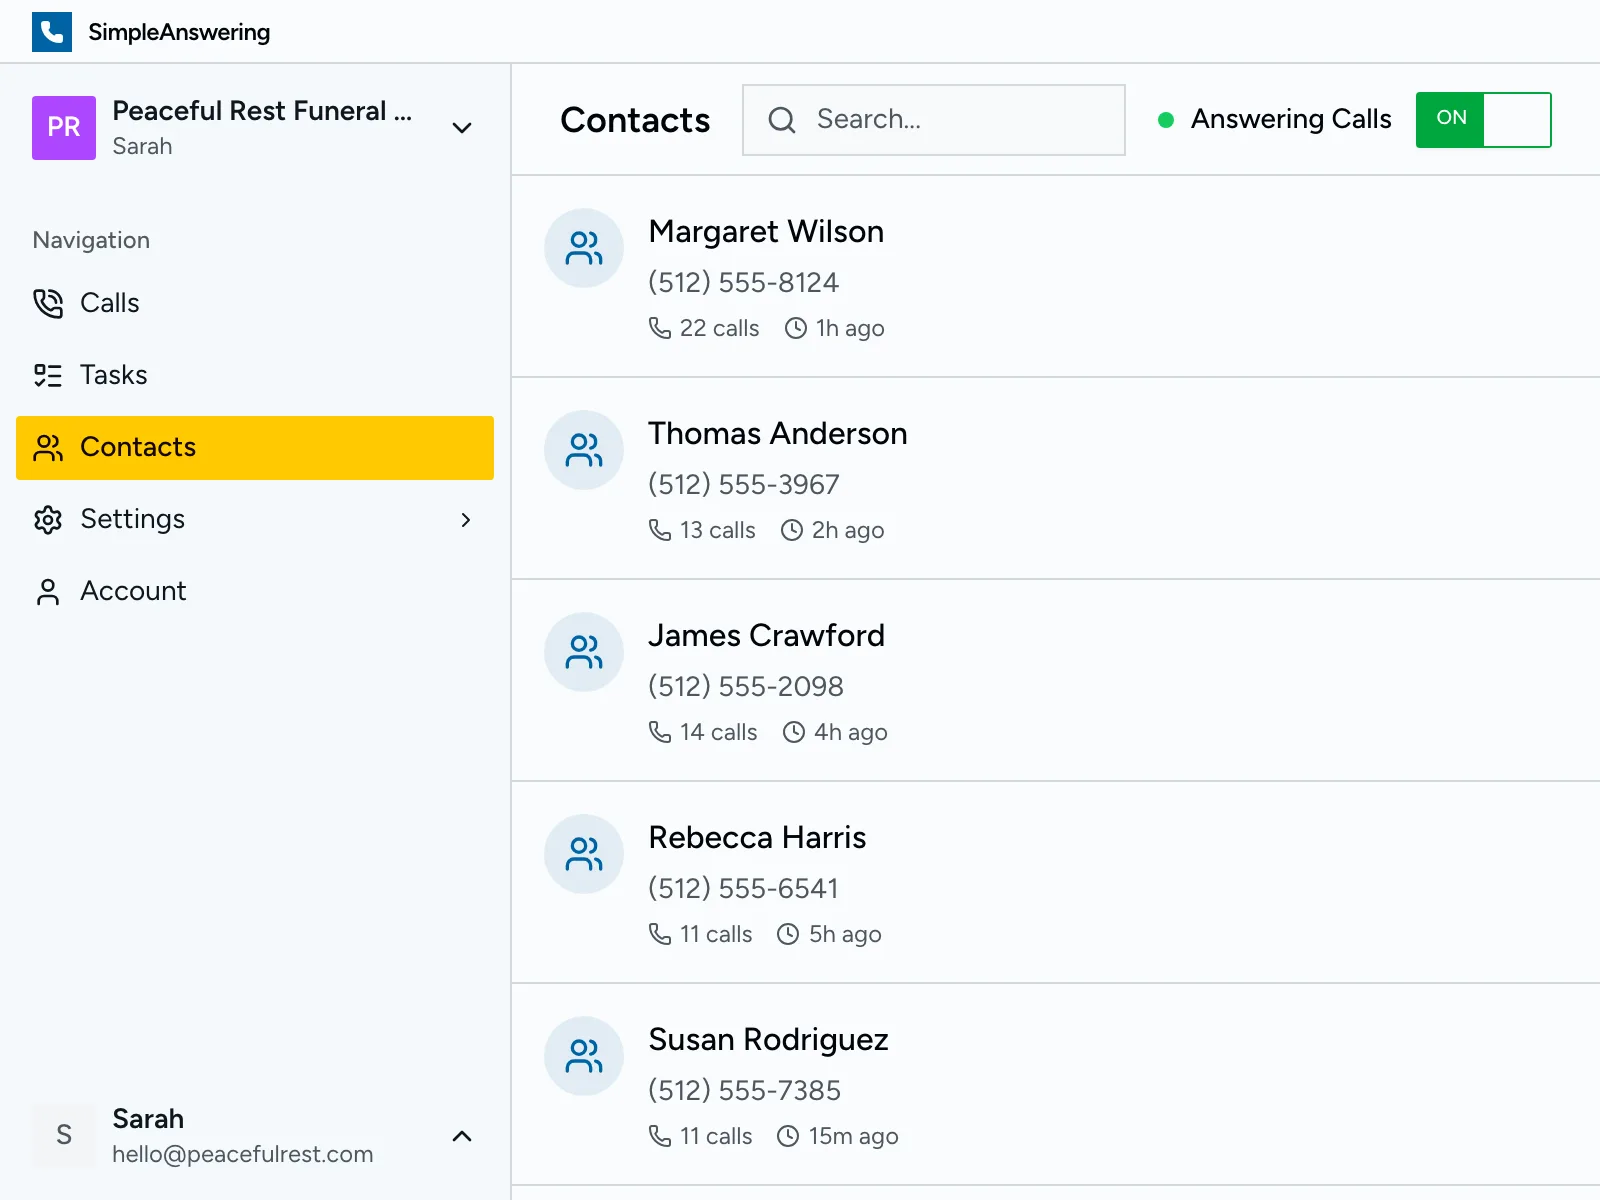Open James Crawford's contact entry

tap(767, 635)
